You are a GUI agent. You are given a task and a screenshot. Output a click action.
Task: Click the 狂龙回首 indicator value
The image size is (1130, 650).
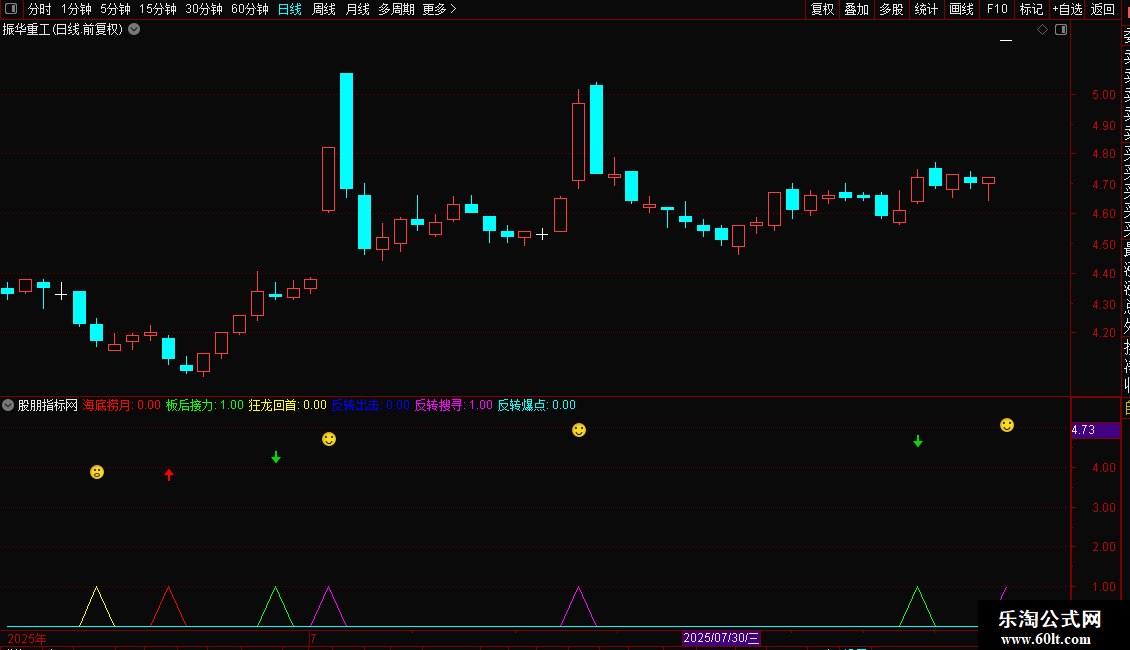point(288,405)
